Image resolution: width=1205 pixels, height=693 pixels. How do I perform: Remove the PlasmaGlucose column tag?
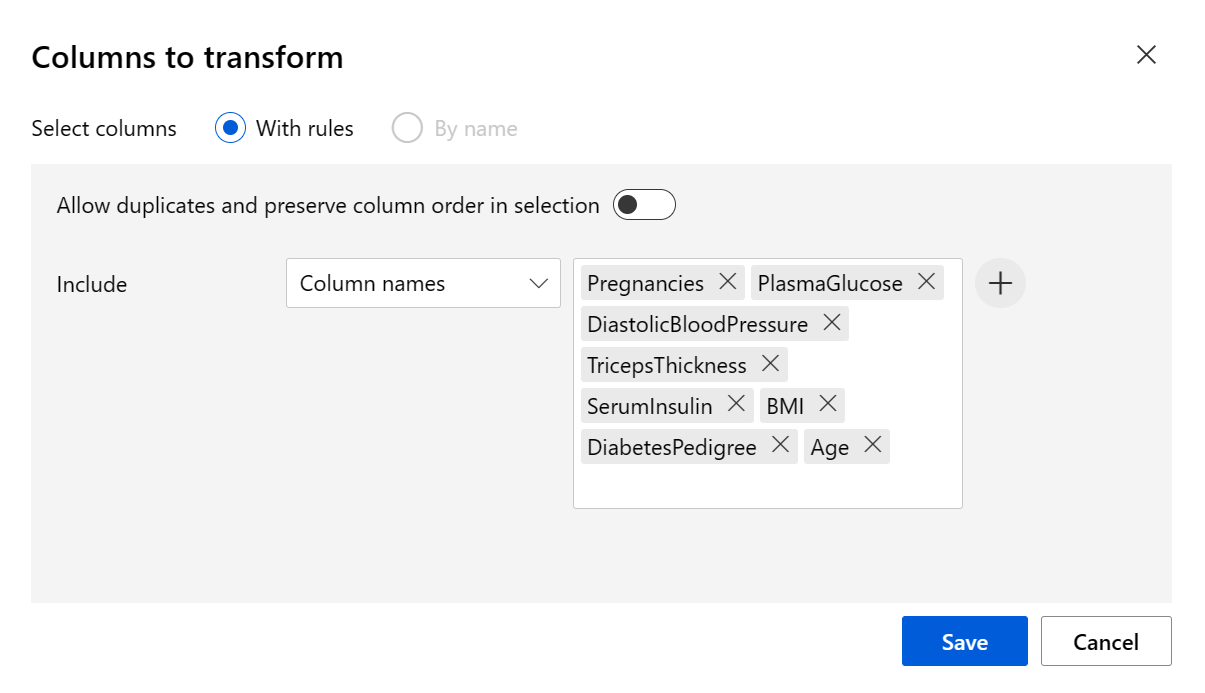click(x=926, y=283)
